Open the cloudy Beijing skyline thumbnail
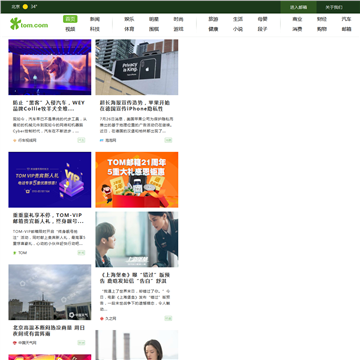 tap(50, 292)
